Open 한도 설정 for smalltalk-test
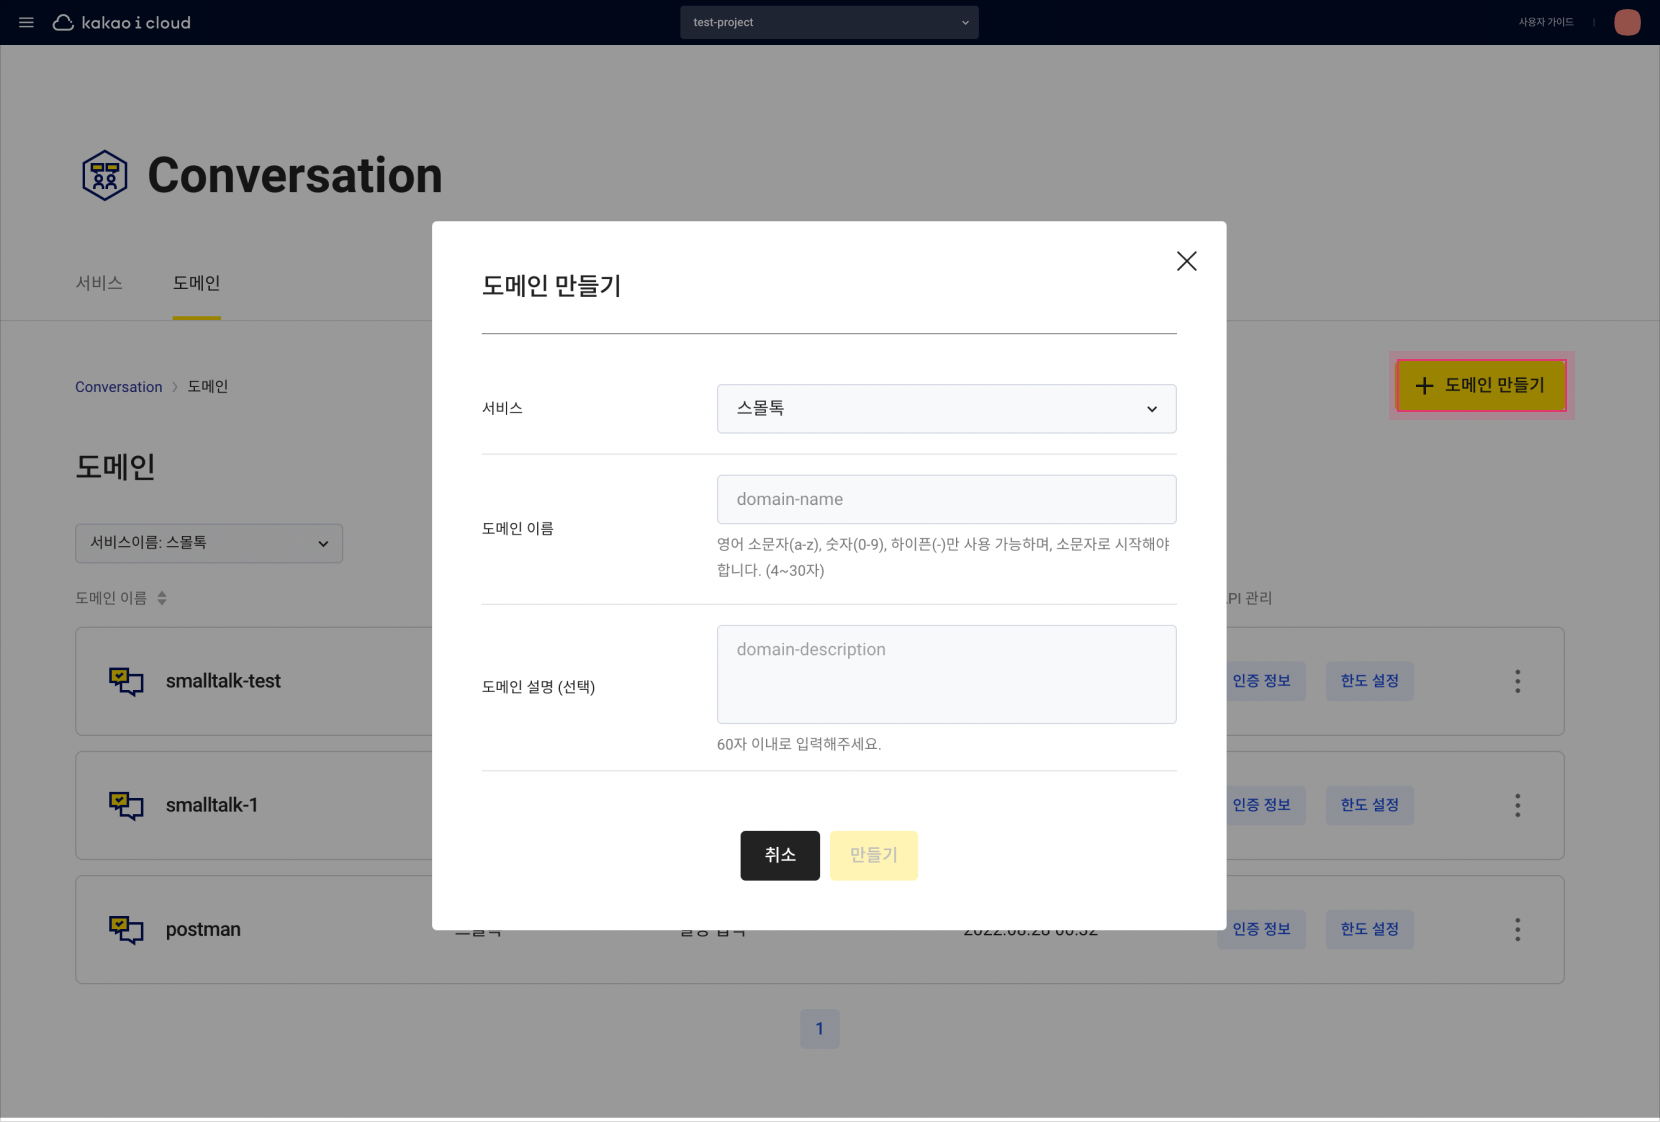This screenshot has width=1660, height=1122. (1370, 681)
